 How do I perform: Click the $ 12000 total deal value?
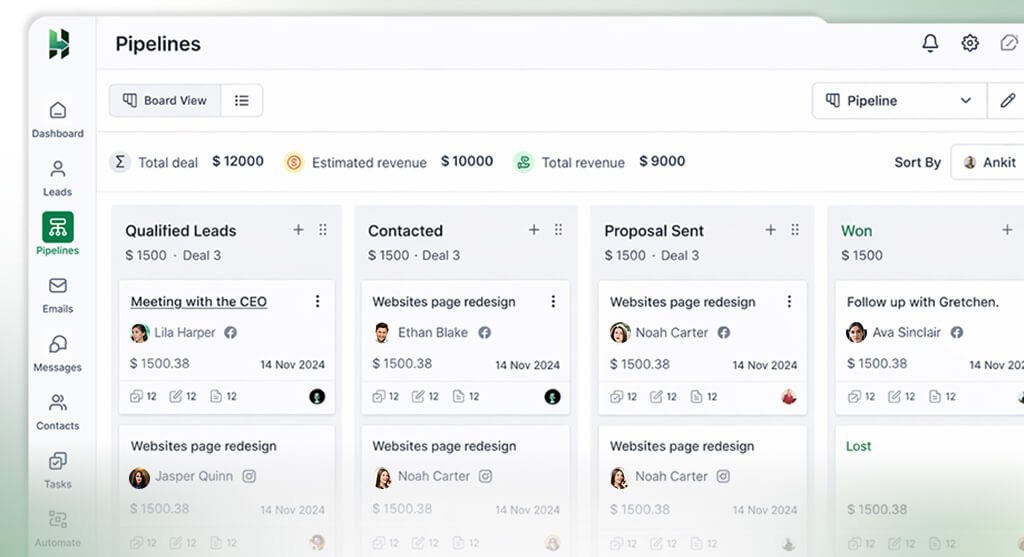coord(238,161)
